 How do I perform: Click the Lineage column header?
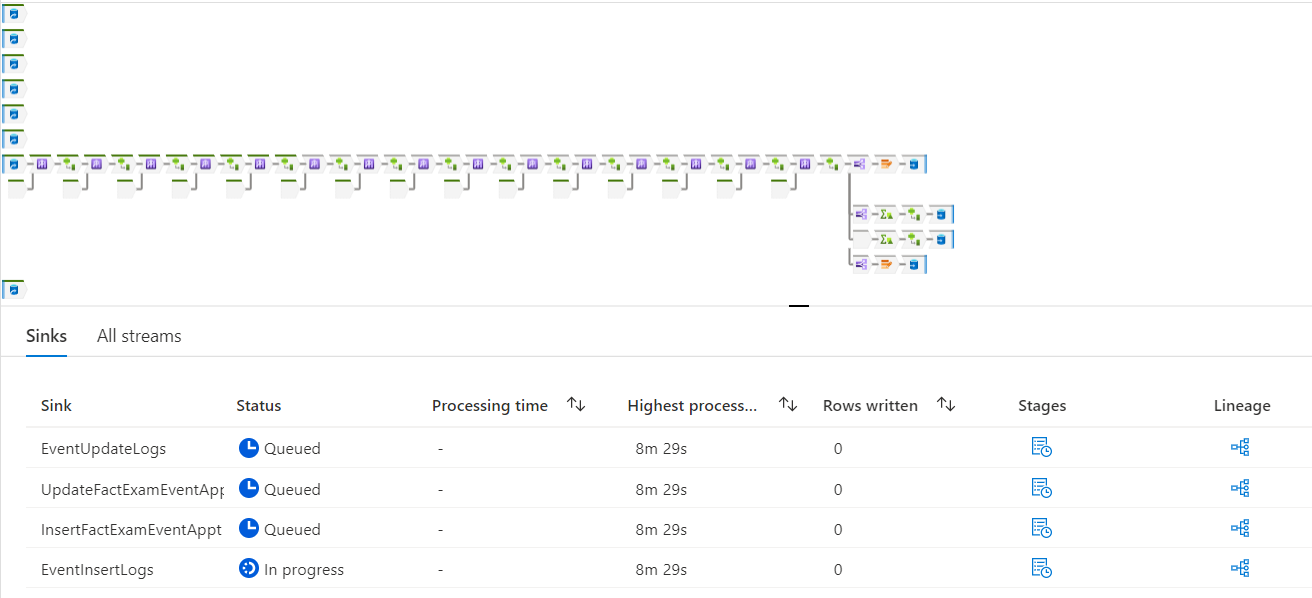(x=1242, y=406)
